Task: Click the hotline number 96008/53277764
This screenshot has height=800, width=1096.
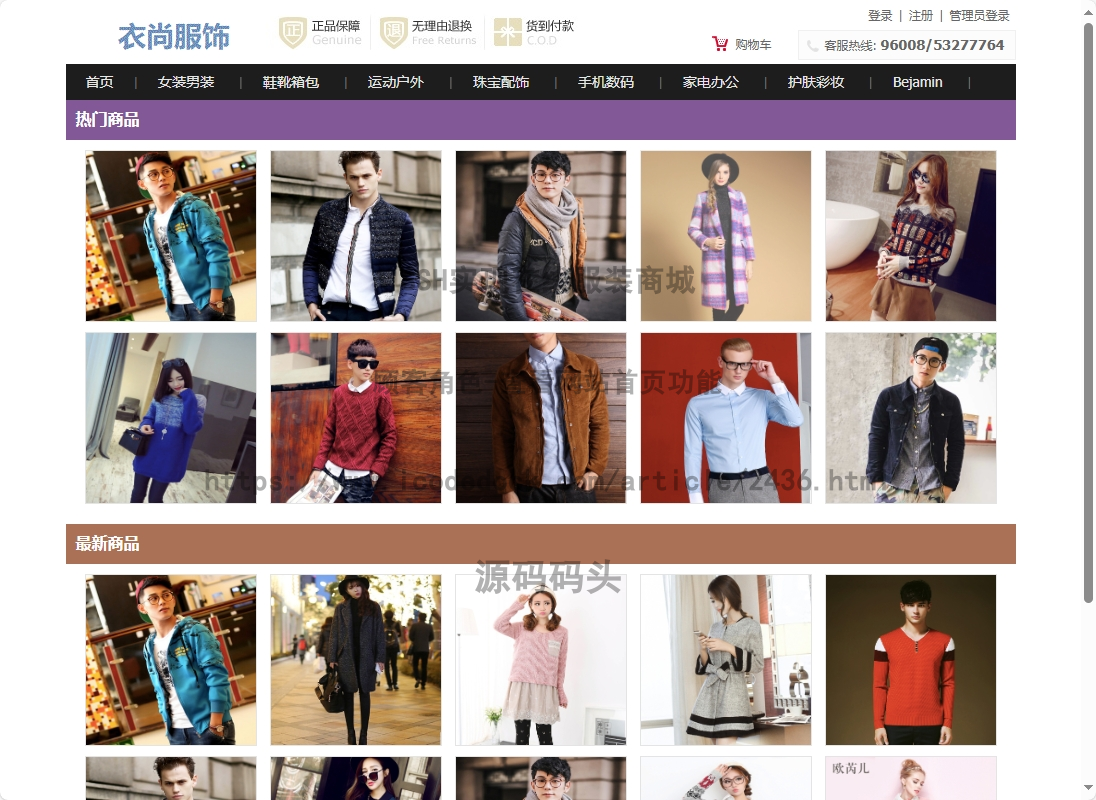Action: pyautogui.click(x=942, y=45)
